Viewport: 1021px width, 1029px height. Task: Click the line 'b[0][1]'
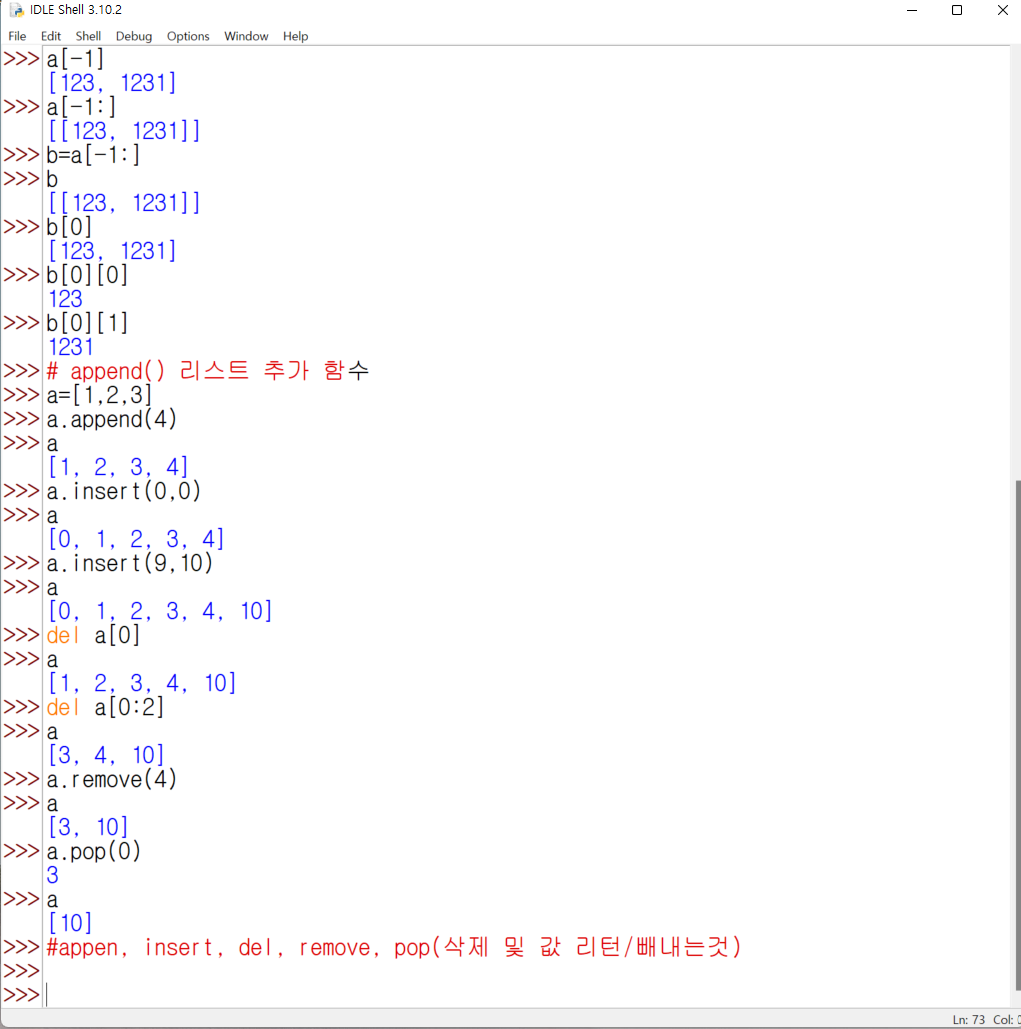tap(87, 323)
